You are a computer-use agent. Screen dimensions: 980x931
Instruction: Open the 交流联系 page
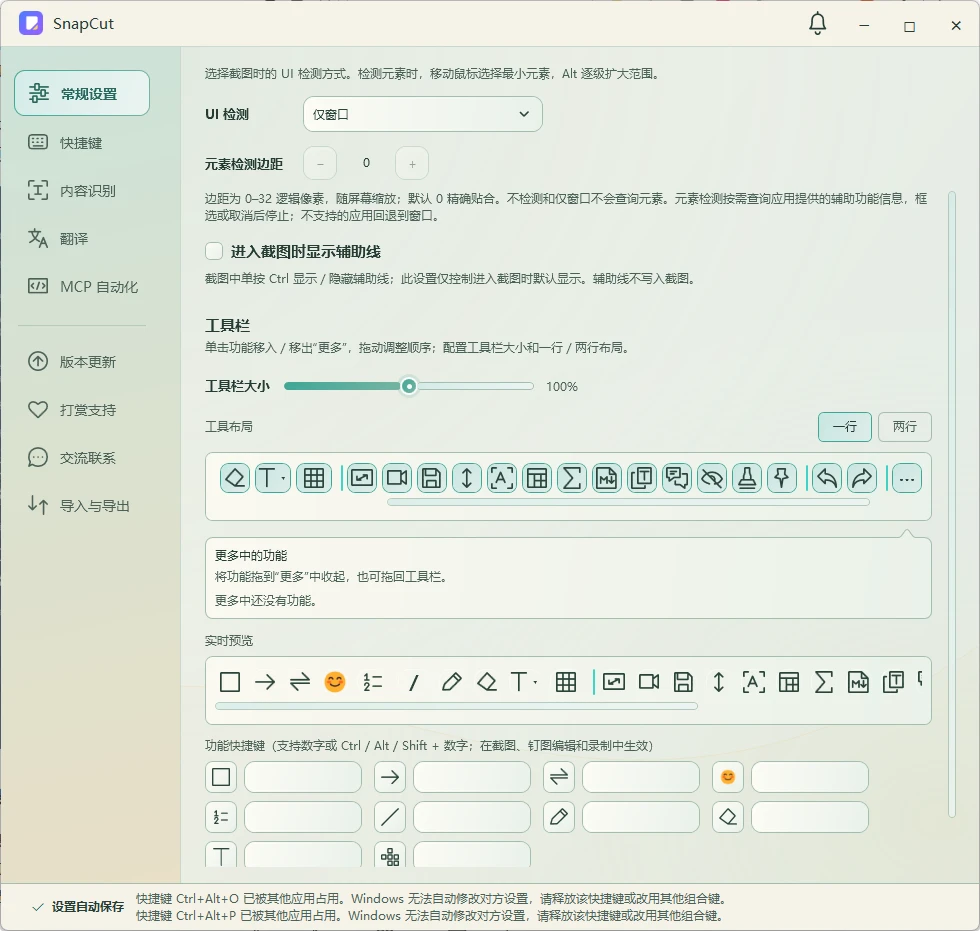click(x=82, y=457)
